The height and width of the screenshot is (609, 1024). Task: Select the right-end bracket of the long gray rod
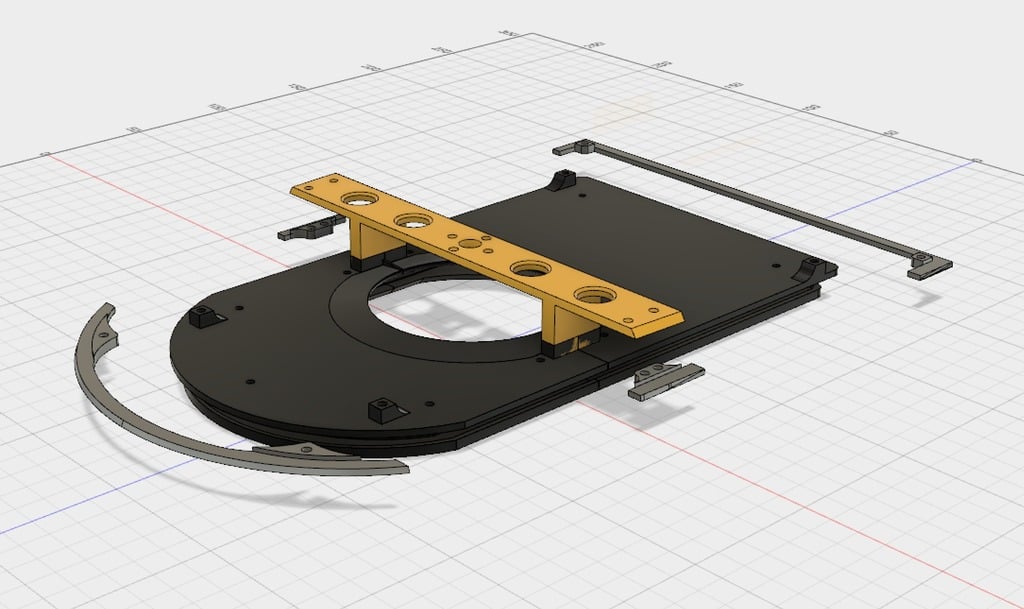point(929,265)
